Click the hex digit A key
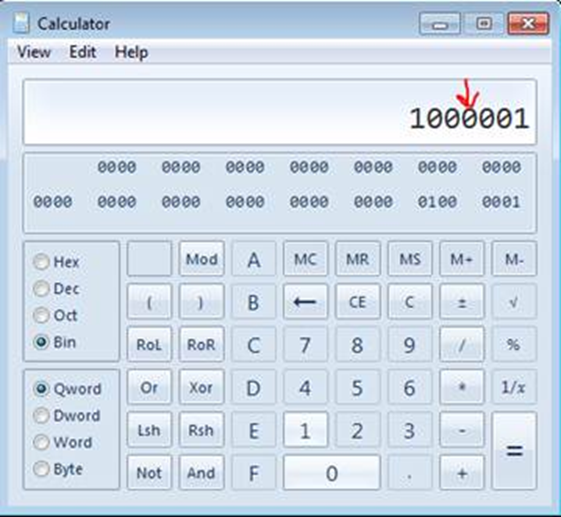561x517 pixels. click(254, 259)
